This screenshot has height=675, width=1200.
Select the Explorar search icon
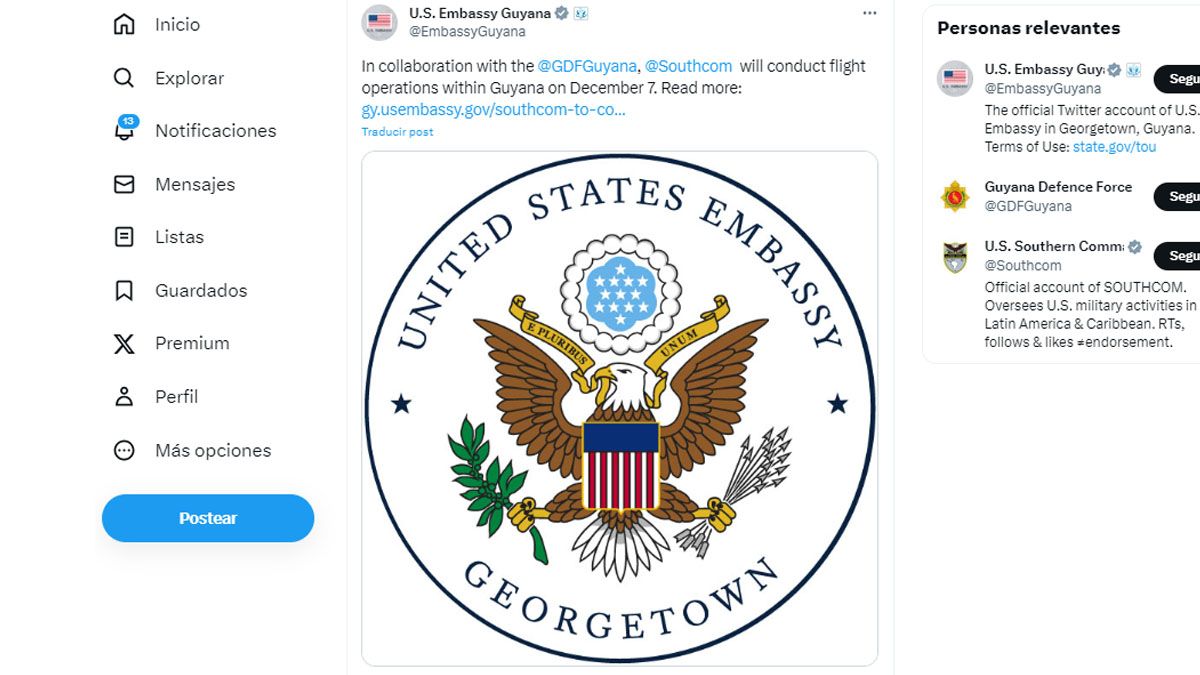(x=124, y=78)
